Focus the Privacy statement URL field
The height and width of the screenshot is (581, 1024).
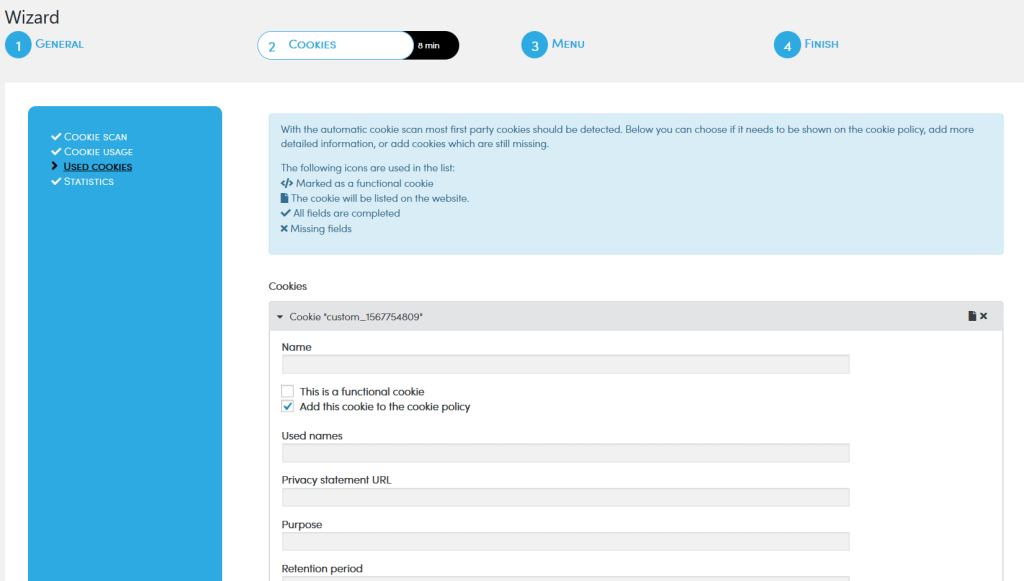point(566,497)
